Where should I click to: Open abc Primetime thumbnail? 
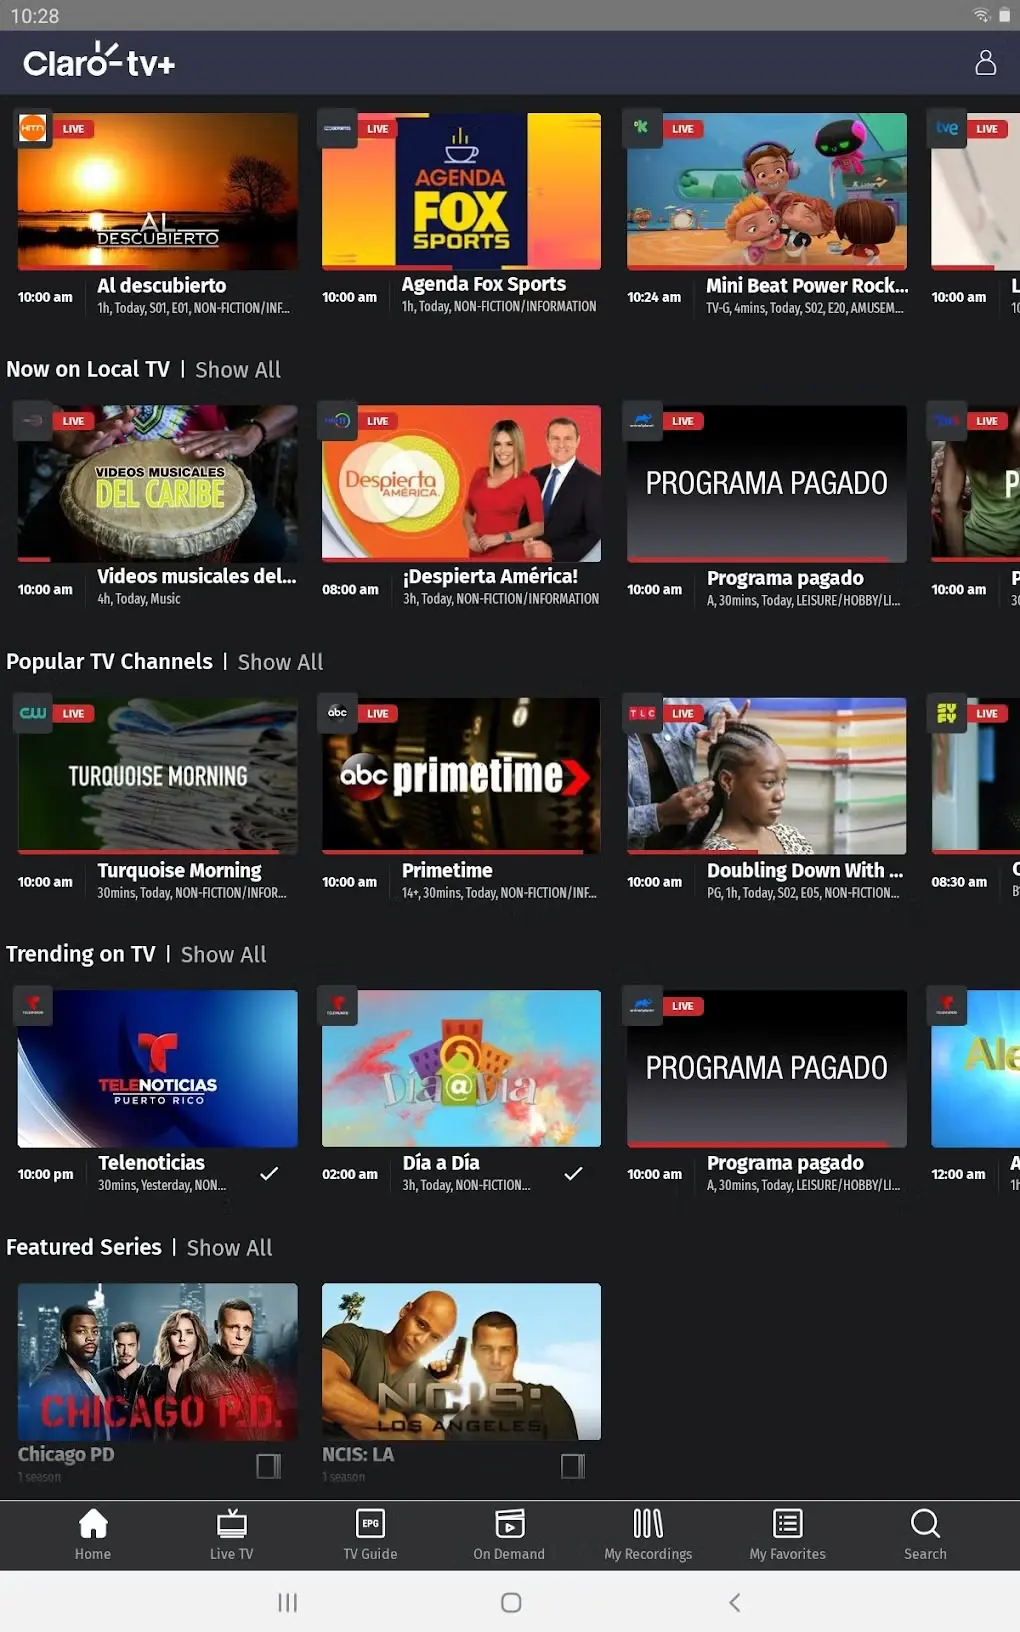pos(461,776)
